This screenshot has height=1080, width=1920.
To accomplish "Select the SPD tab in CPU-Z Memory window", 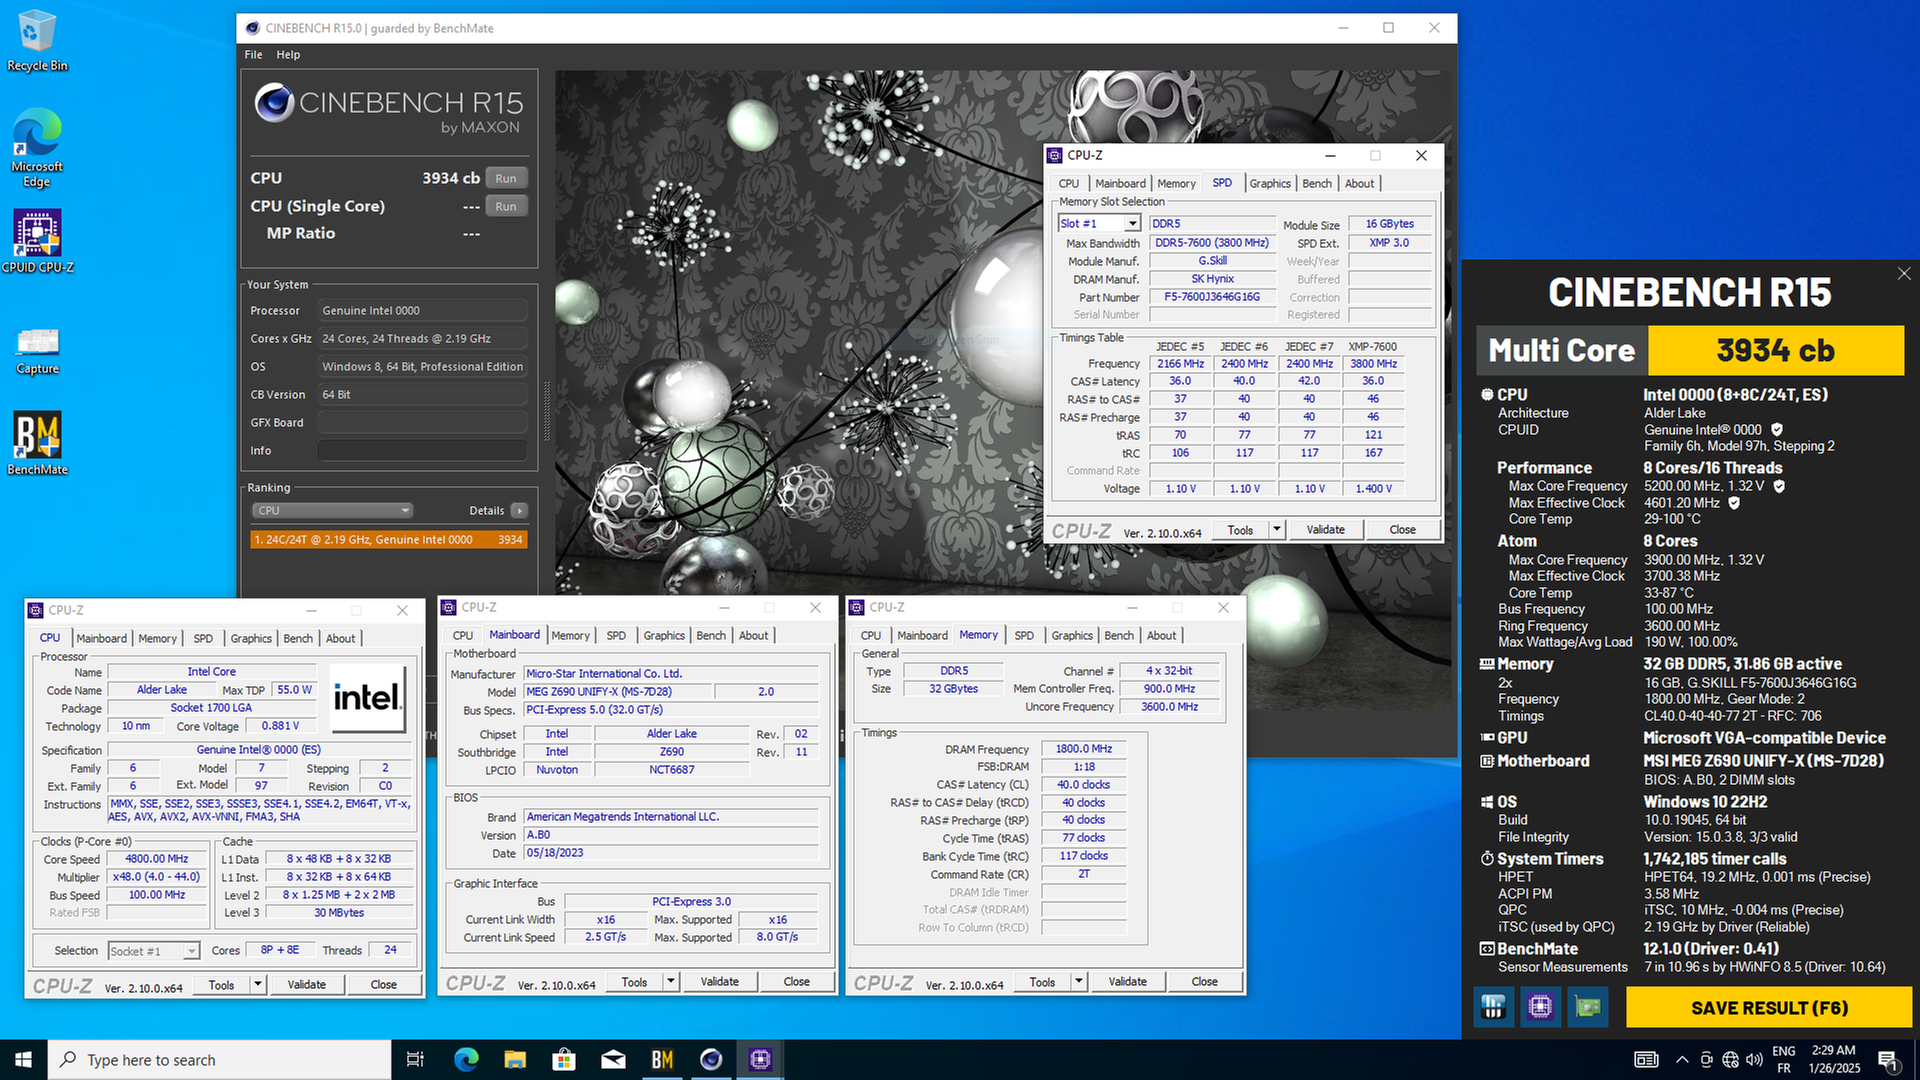I will (1024, 635).
